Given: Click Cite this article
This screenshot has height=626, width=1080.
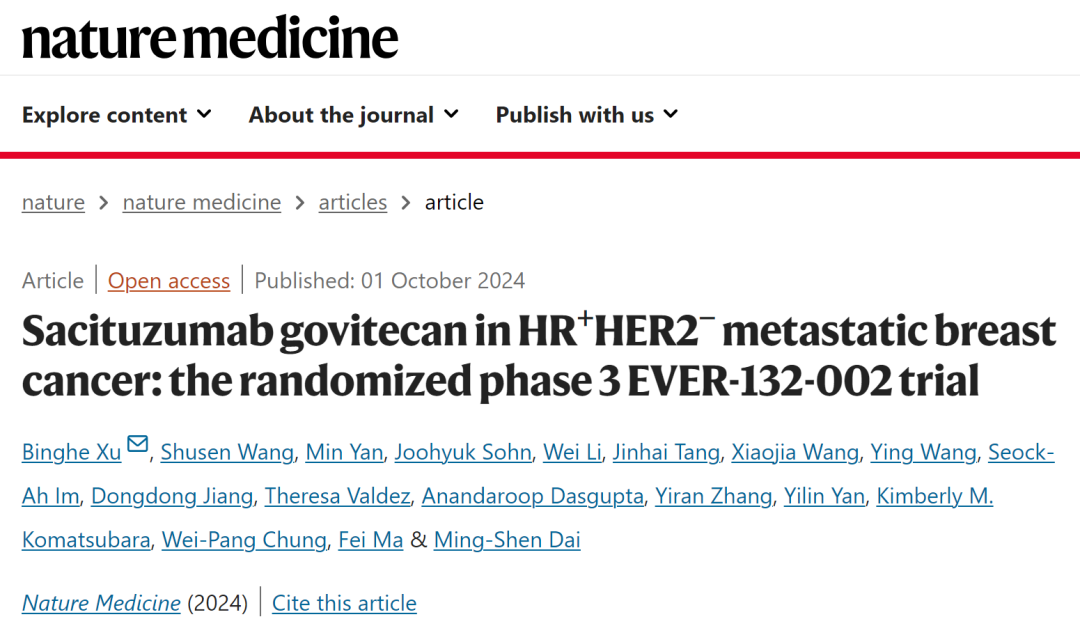Looking at the screenshot, I should (344, 603).
